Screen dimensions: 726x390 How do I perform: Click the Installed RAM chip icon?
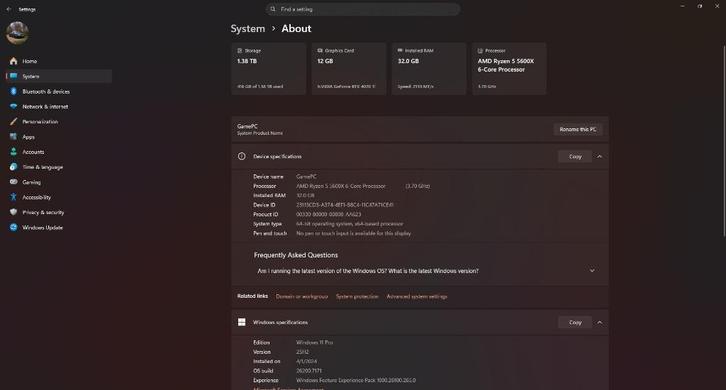400,50
